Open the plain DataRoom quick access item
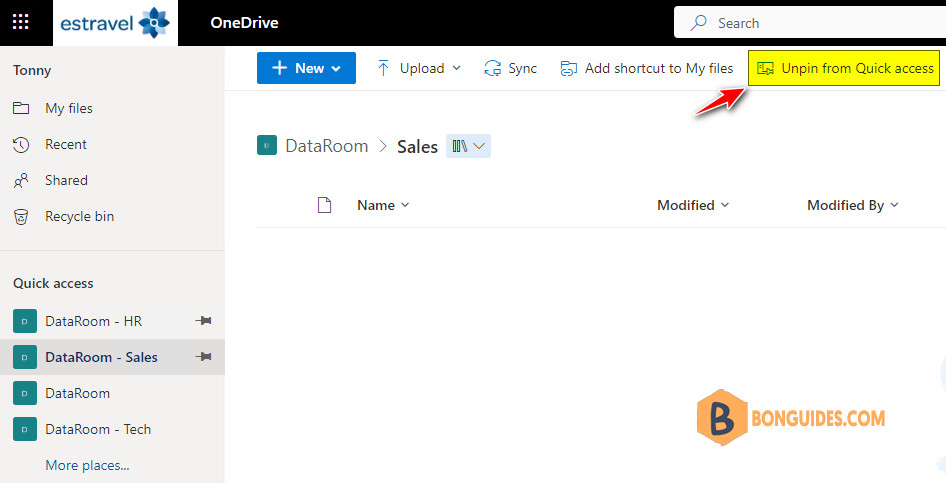 112,393
